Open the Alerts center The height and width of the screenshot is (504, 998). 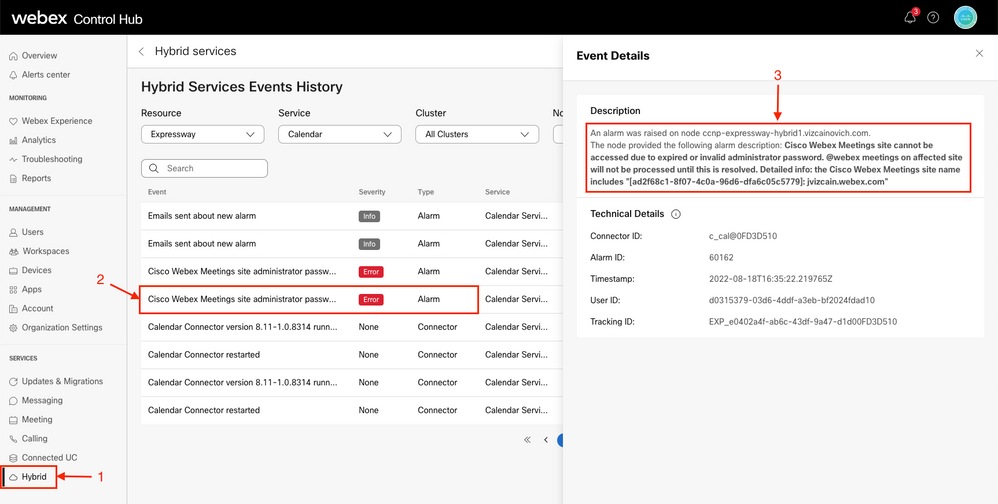tap(46, 75)
